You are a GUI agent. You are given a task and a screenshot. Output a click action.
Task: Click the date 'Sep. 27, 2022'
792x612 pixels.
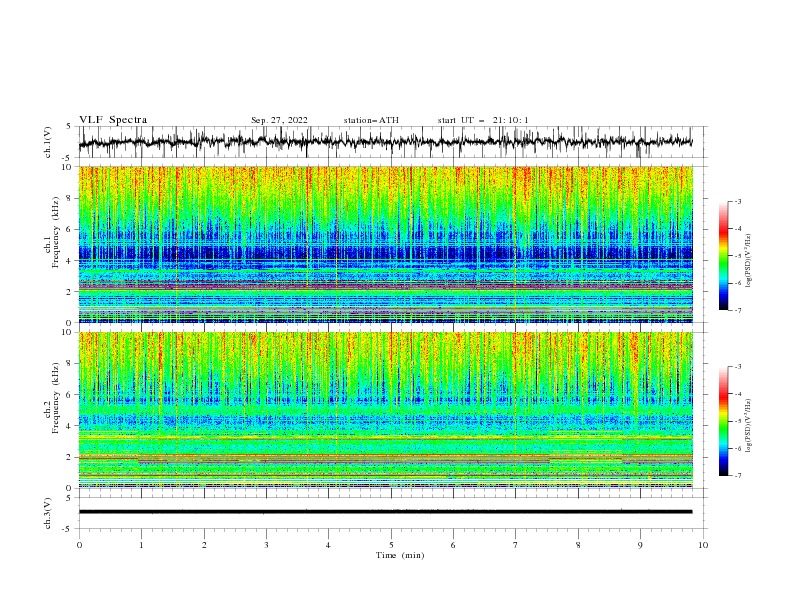tap(279, 120)
